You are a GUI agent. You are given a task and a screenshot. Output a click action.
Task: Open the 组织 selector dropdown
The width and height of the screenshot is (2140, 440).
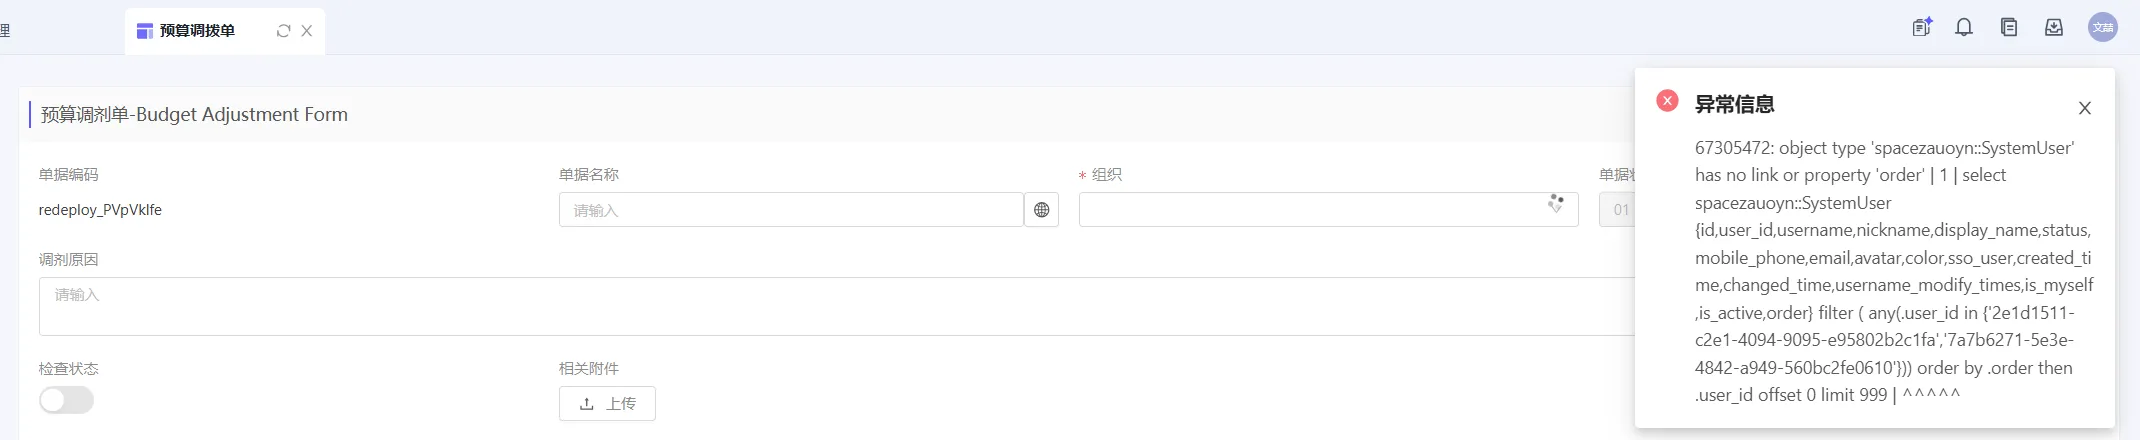point(1310,210)
